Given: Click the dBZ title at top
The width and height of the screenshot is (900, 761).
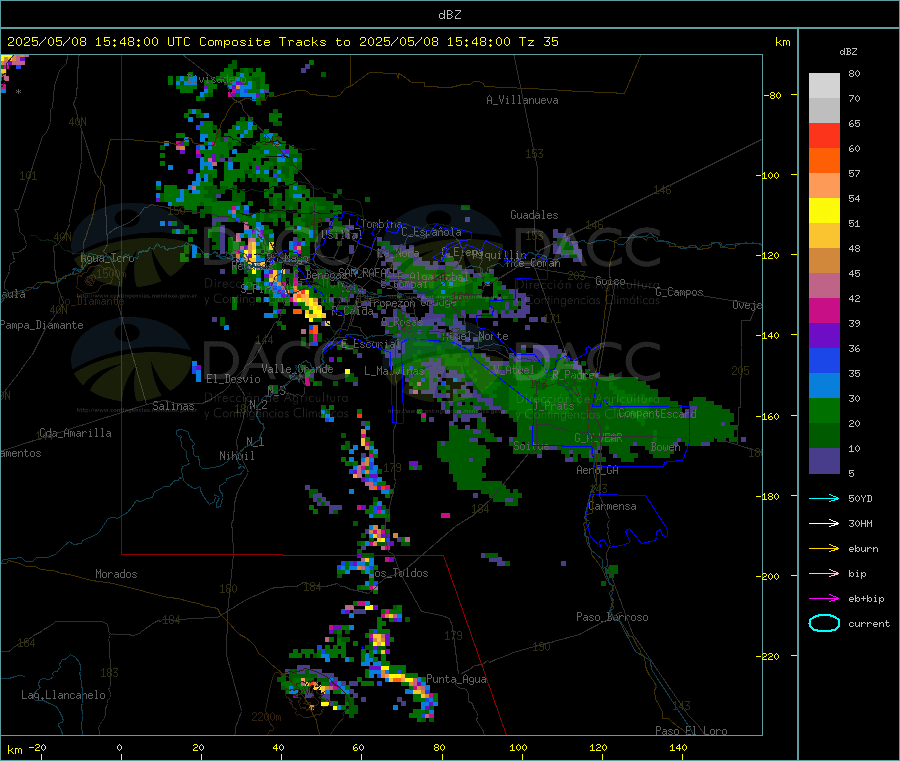Looking at the screenshot, I should [x=449, y=15].
